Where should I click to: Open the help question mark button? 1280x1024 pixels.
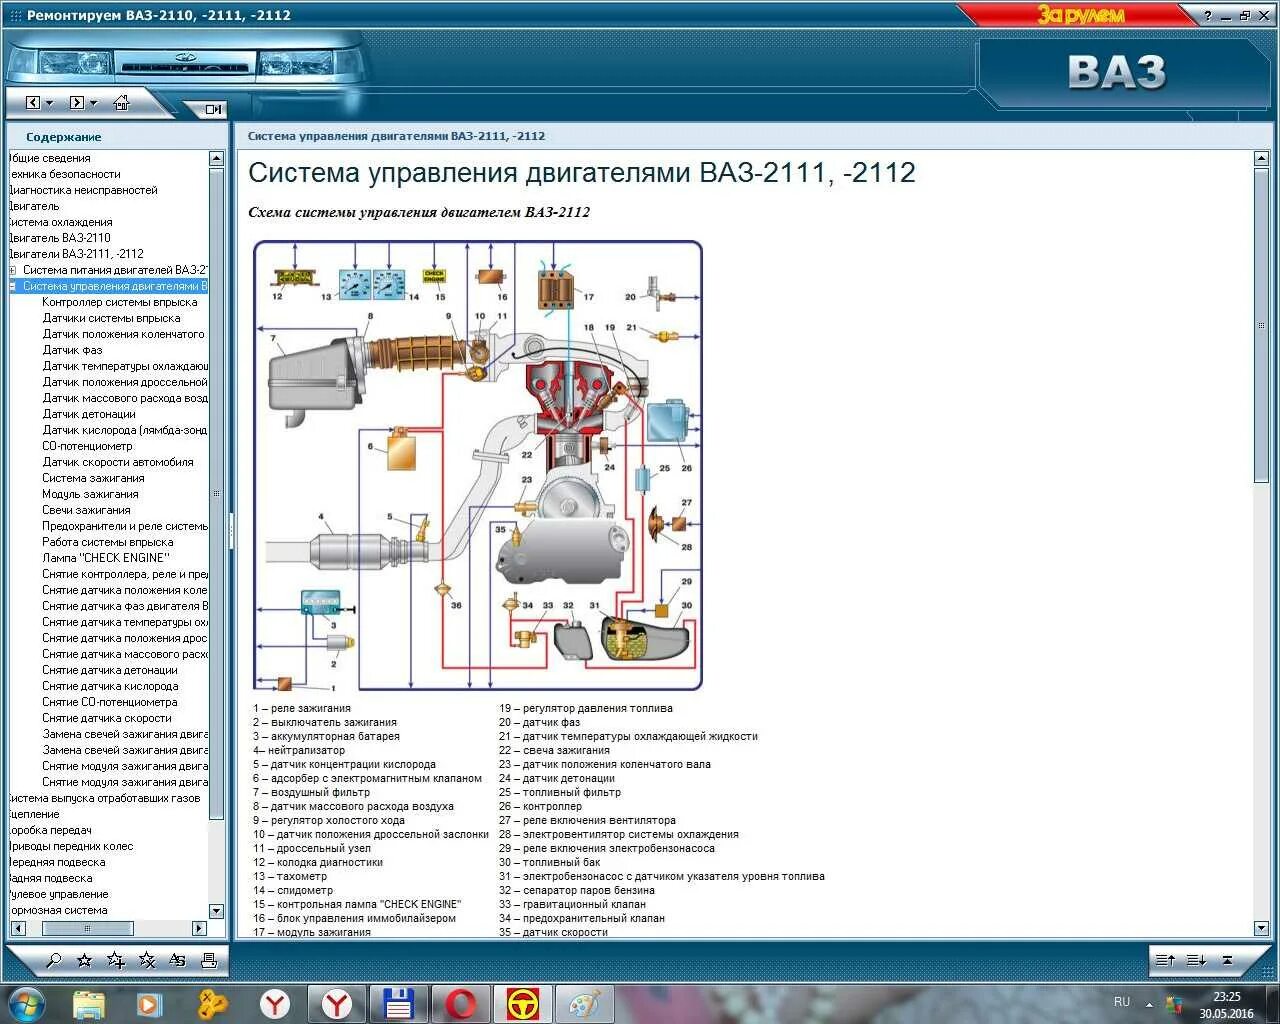pyautogui.click(x=1208, y=15)
